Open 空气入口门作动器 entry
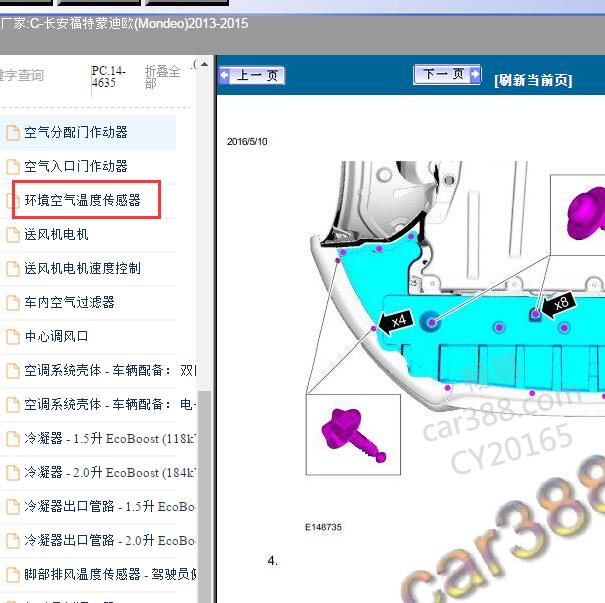This screenshot has width=605, height=603. pos(76,166)
